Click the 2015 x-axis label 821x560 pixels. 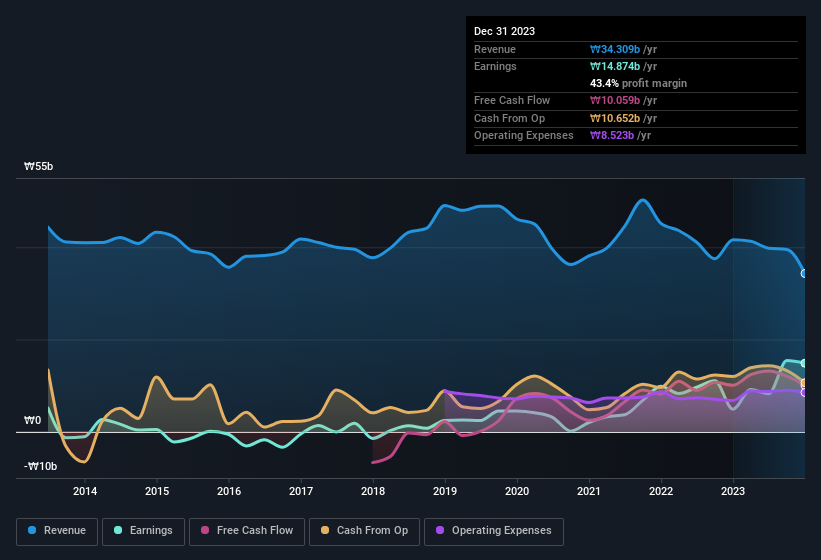coord(157,491)
